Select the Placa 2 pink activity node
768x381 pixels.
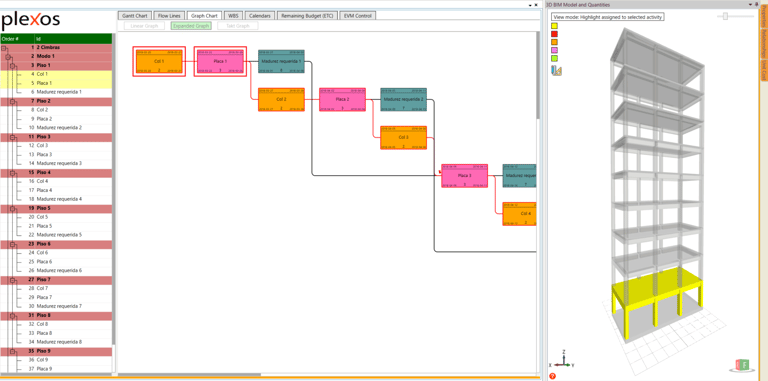click(x=342, y=99)
